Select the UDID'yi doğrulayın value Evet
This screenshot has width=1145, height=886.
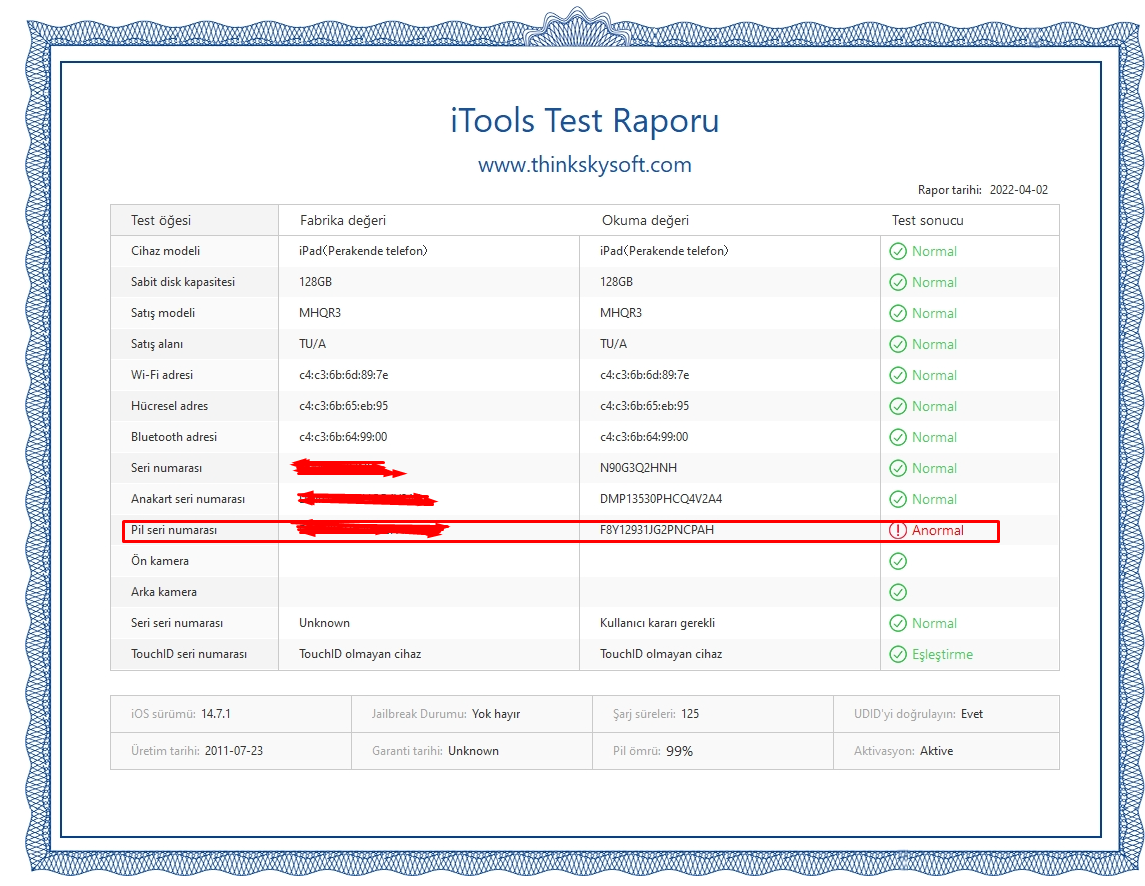click(972, 714)
